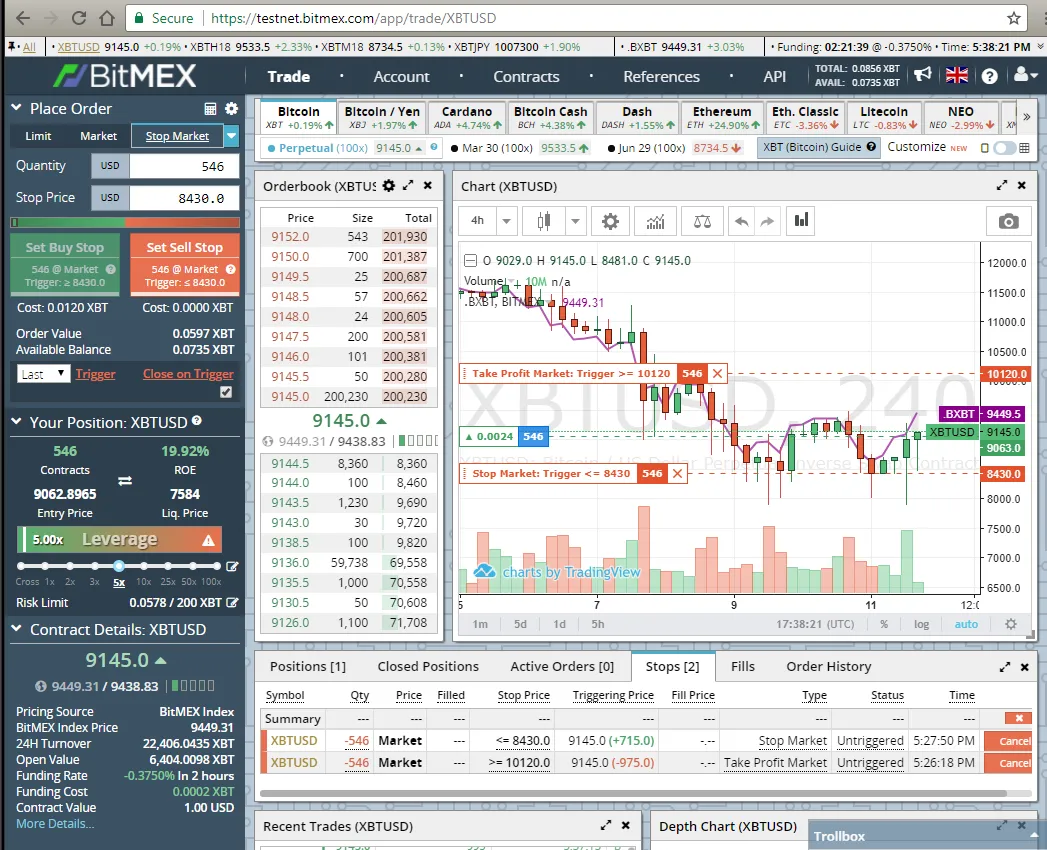
Task: Open chart style dropdown arrow
Action: click(x=575, y=221)
